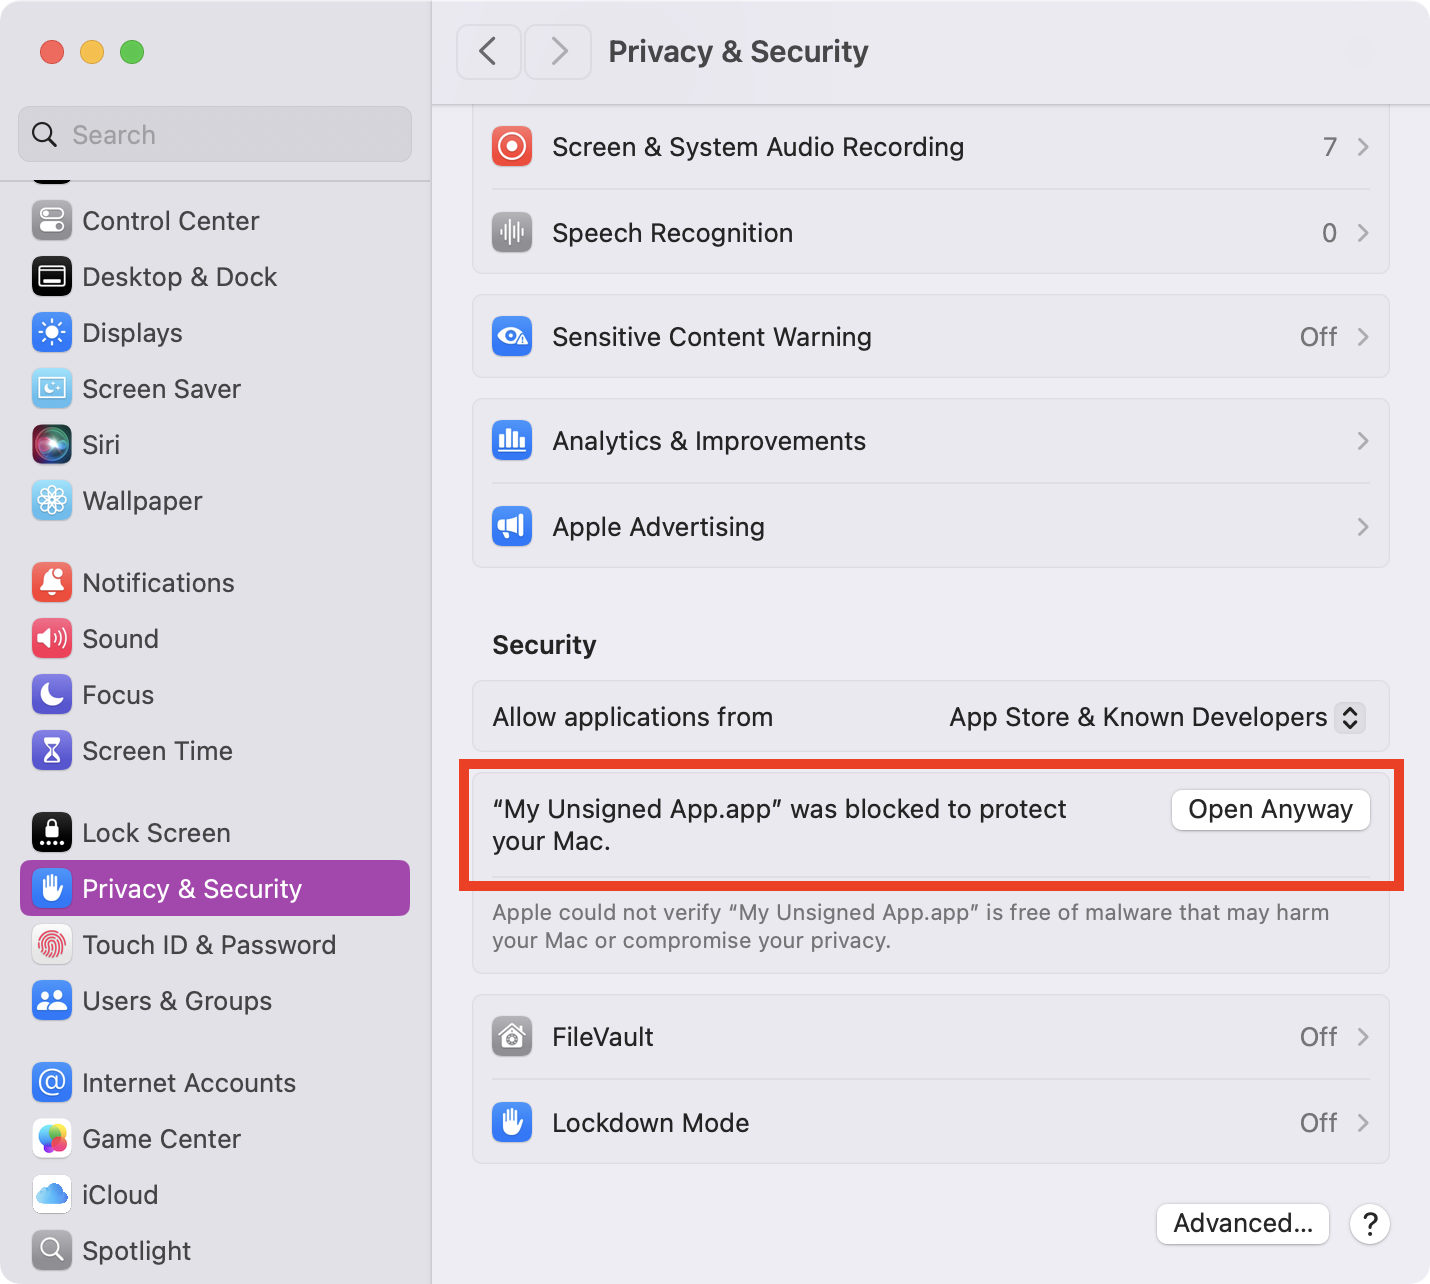Click the Analytics & Improvements chart icon

coord(512,441)
